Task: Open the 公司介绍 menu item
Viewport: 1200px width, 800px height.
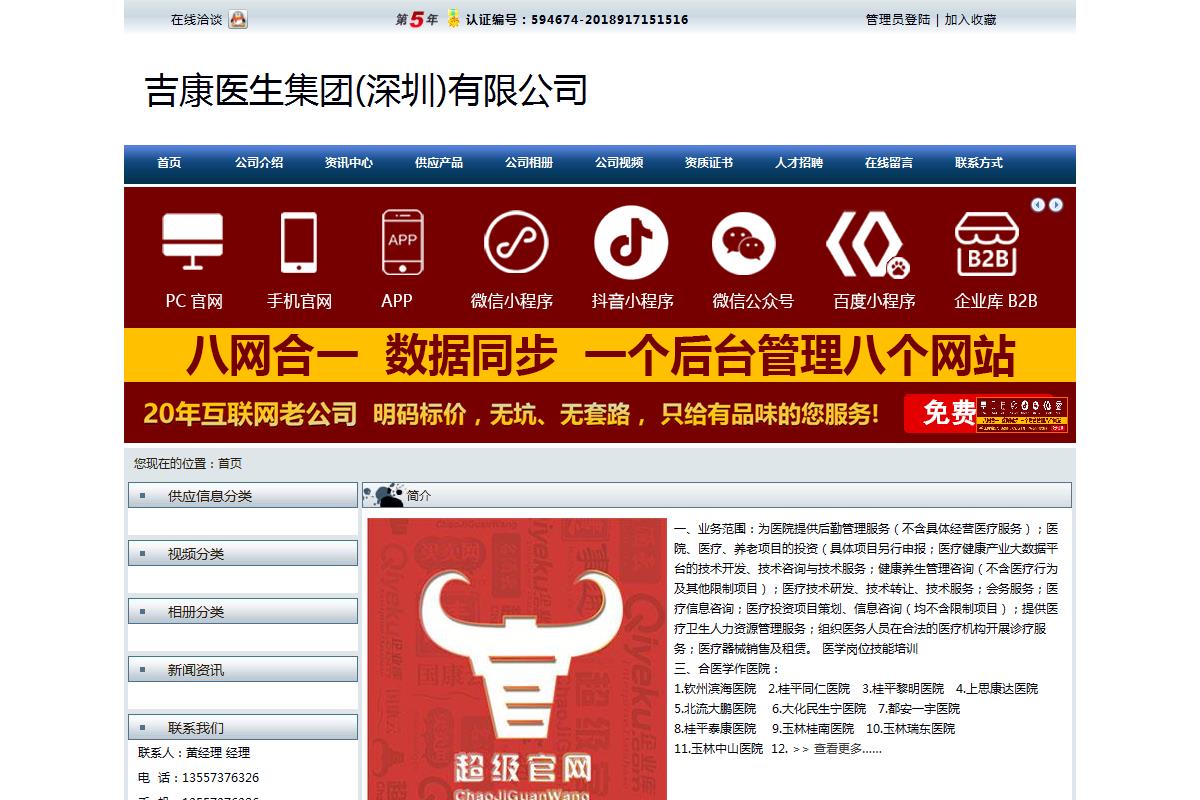Action: 259,163
